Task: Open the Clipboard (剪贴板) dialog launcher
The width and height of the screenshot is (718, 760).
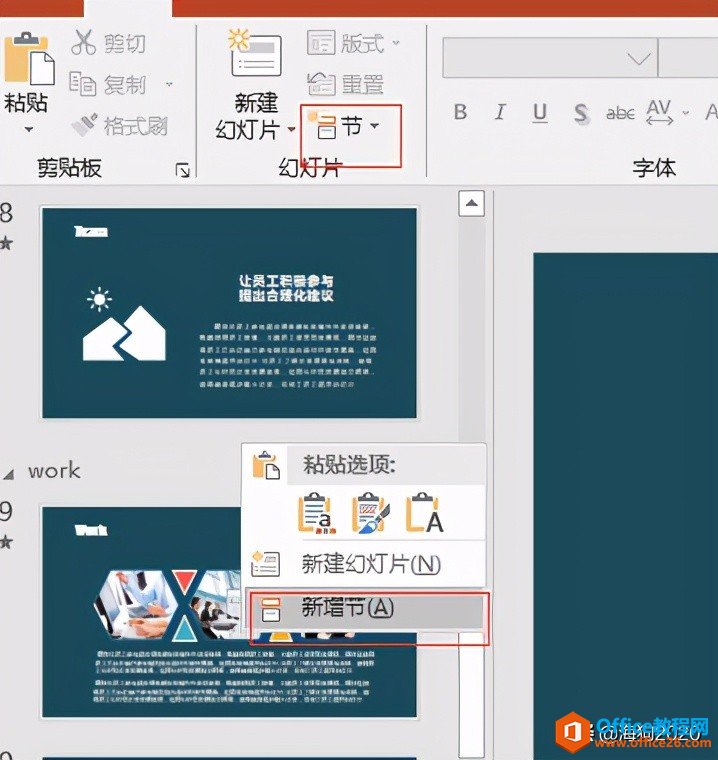Action: click(x=182, y=170)
